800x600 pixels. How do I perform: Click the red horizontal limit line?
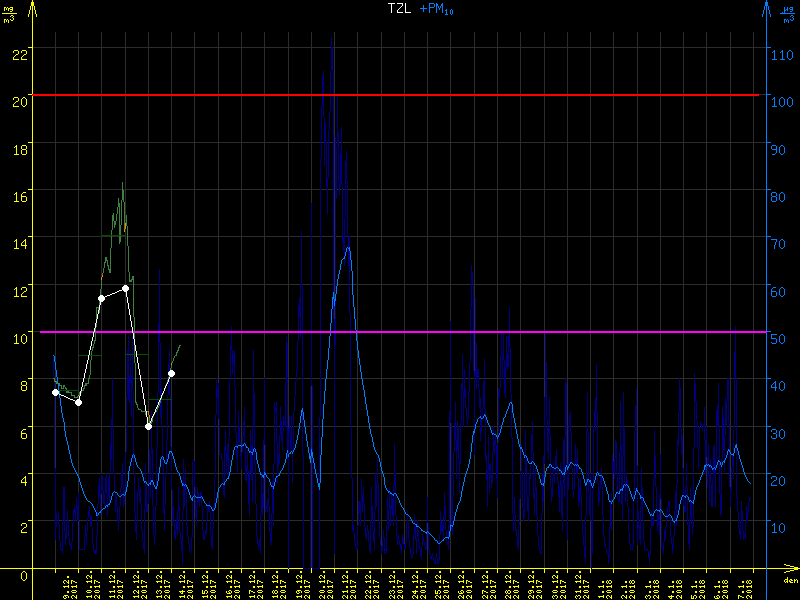[x=400, y=95]
